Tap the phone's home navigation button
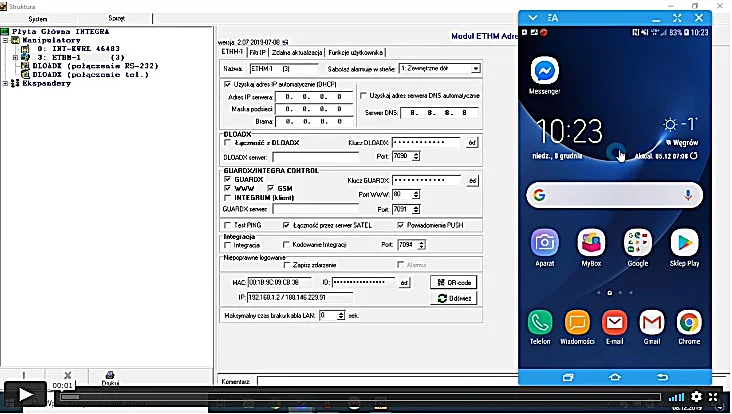Screen dimensions: 732x414 coord(615,377)
